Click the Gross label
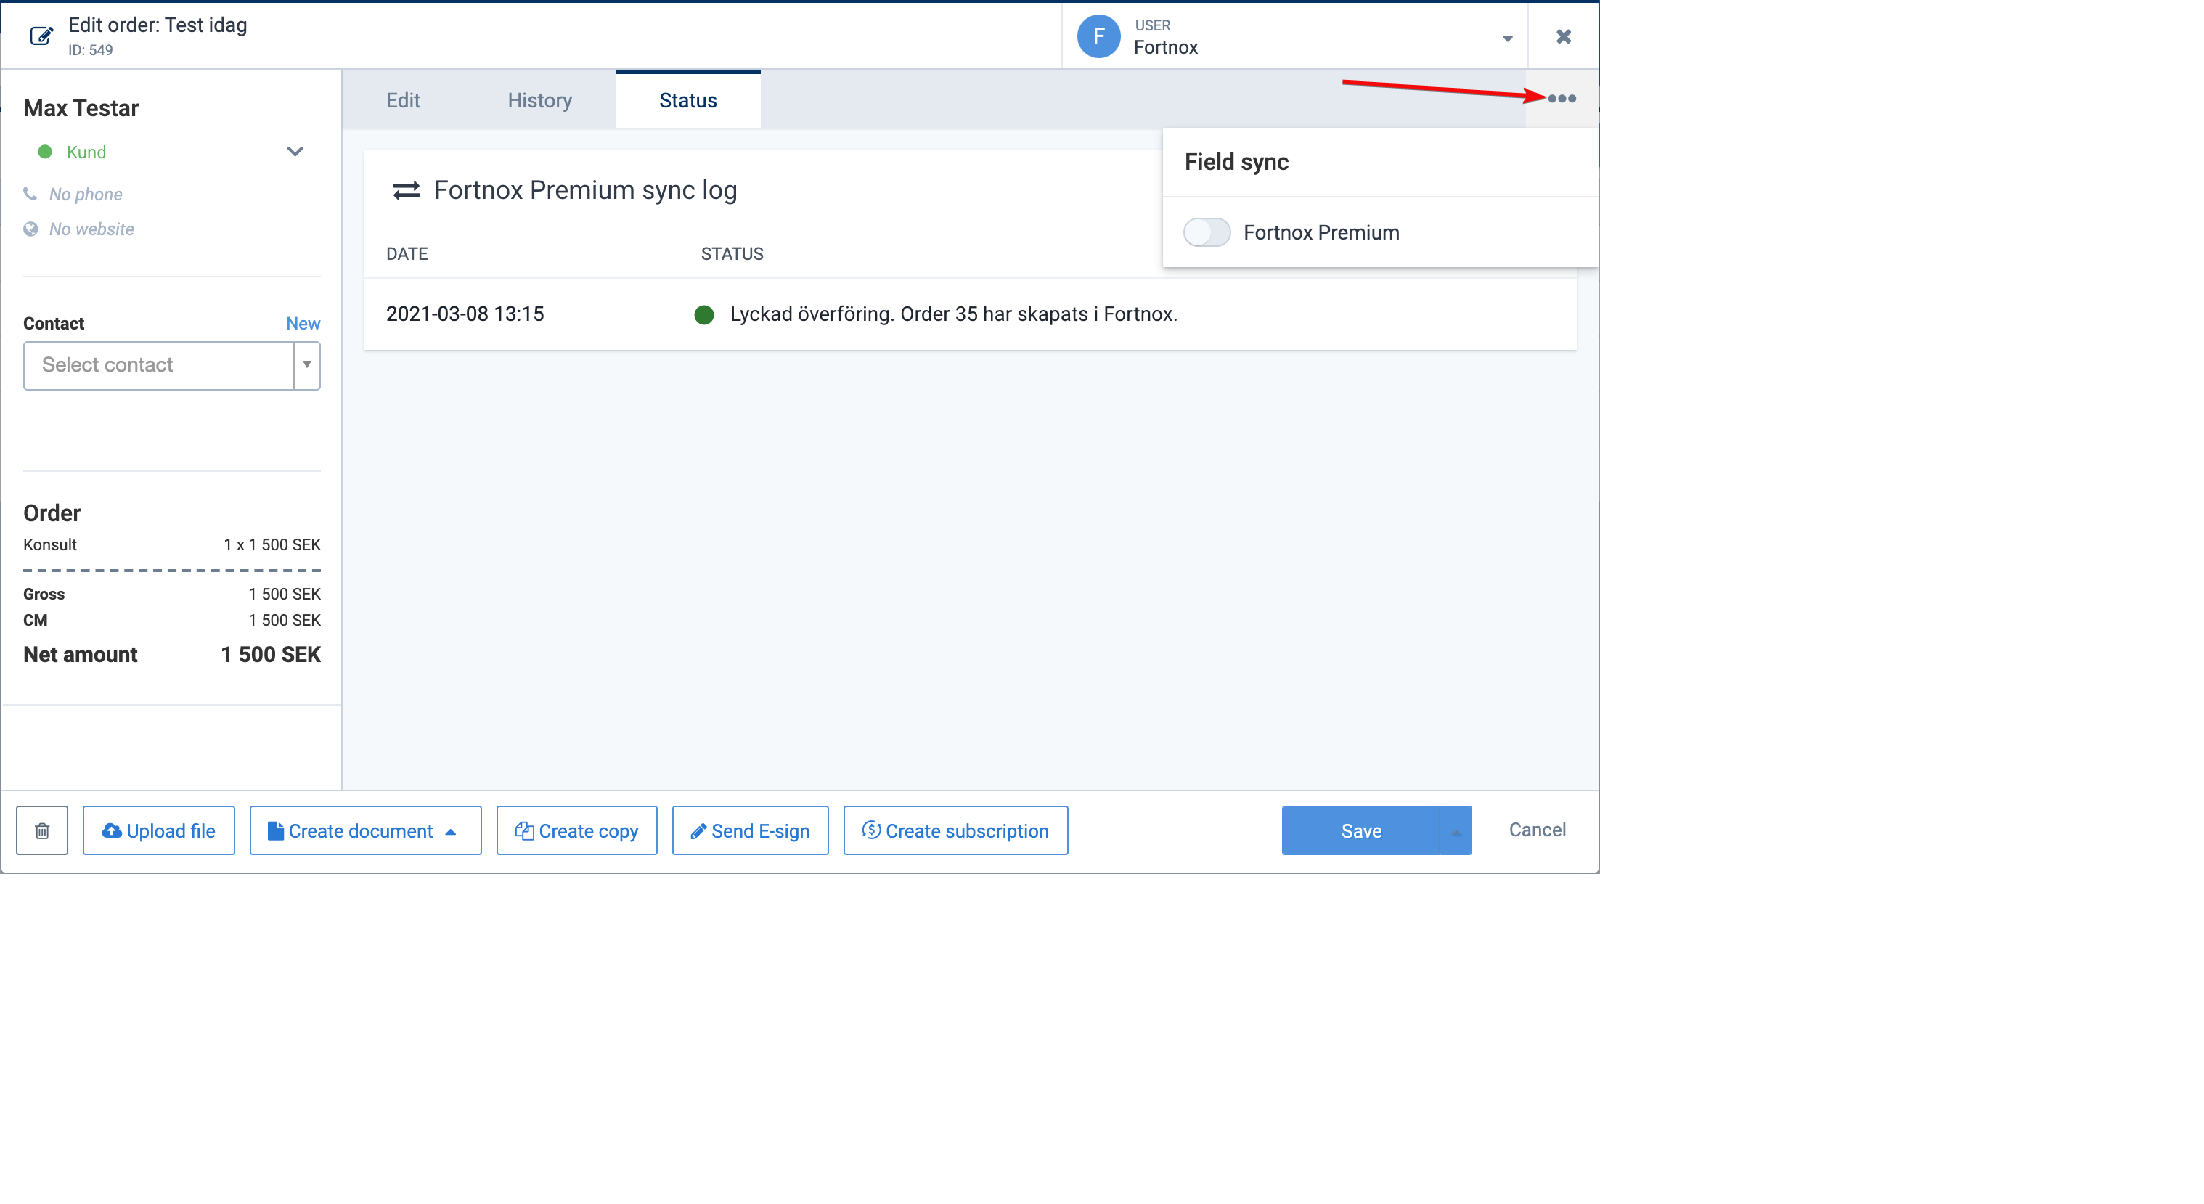Image resolution: width=2204 pixels, height=1204 pixels. tap(44, 594)
